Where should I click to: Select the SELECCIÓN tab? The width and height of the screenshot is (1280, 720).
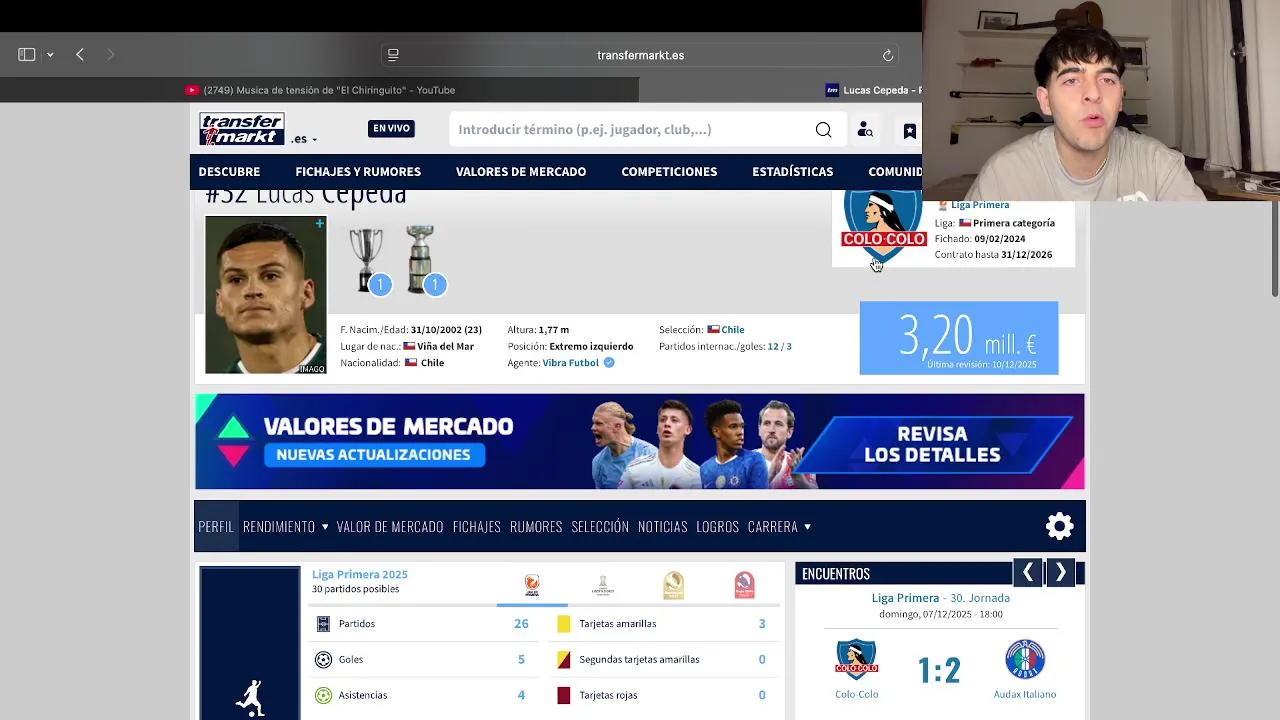600,526
